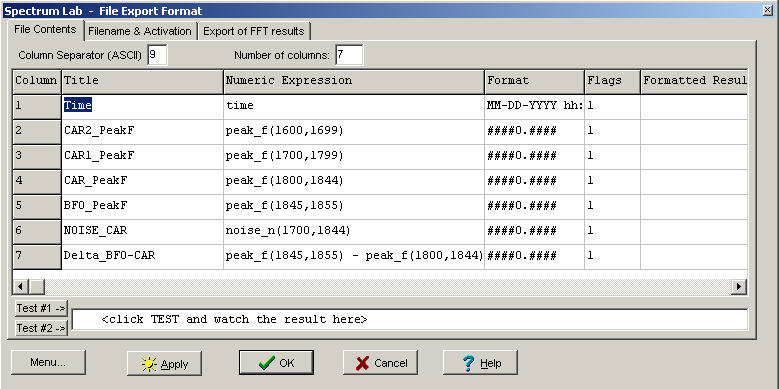Click the Title column header
This screenshot has height=389, width=779.
143,81
